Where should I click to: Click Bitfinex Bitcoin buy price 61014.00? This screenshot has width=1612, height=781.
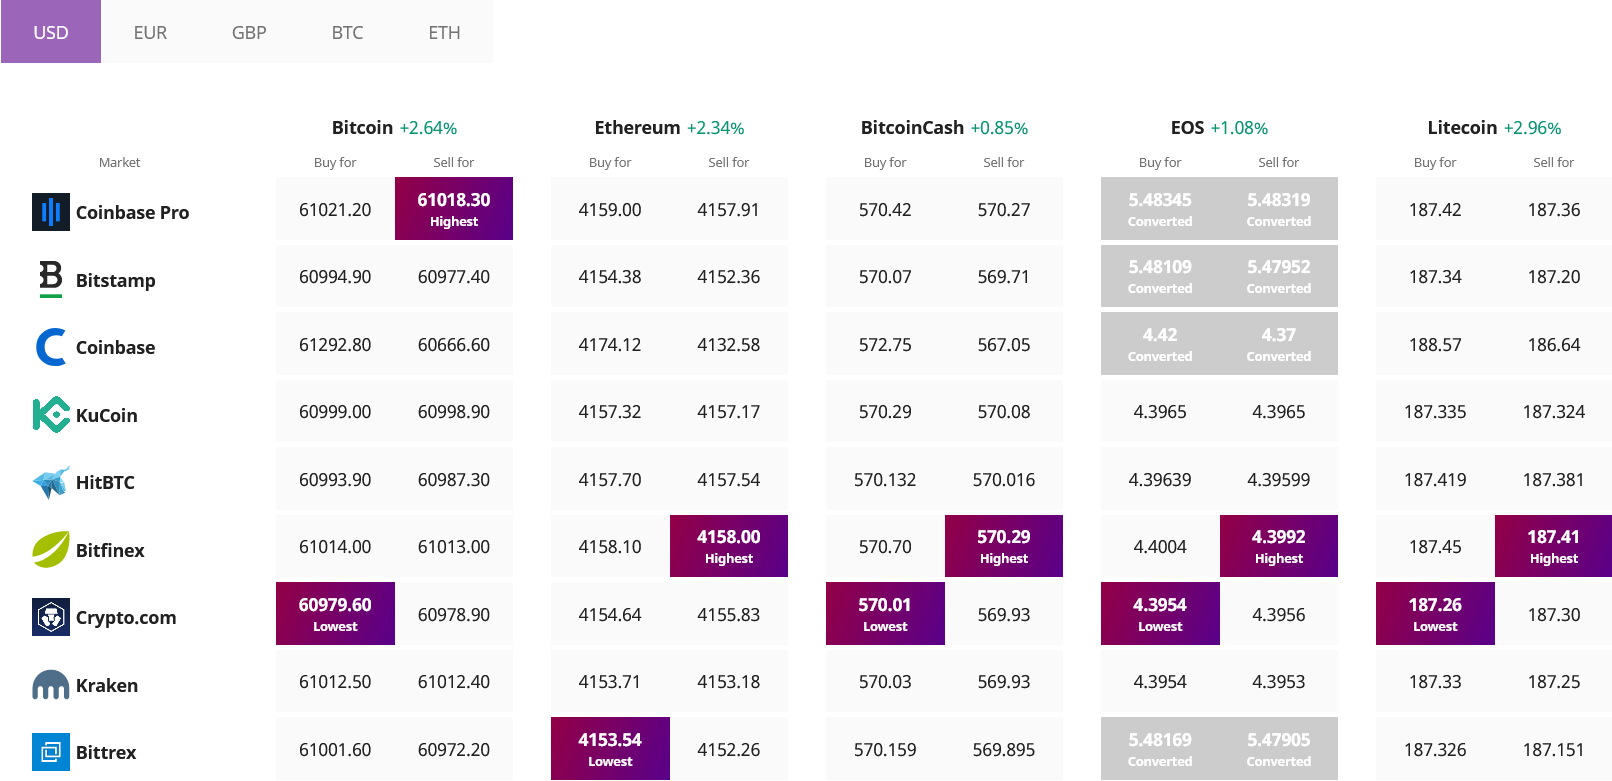(335, 546)
